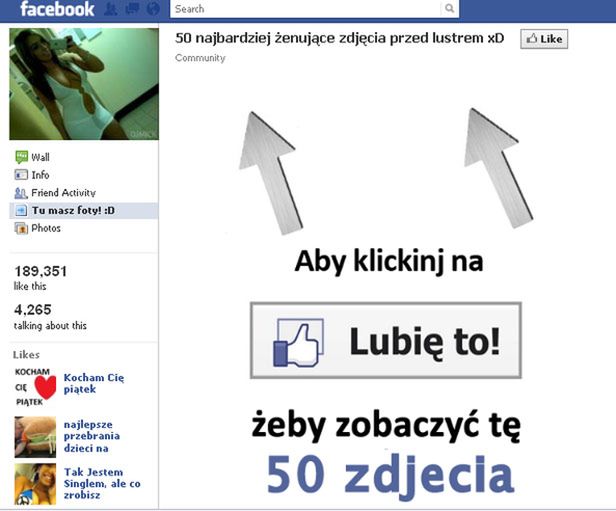Open the page profile picture

click(x=84, y=84)
